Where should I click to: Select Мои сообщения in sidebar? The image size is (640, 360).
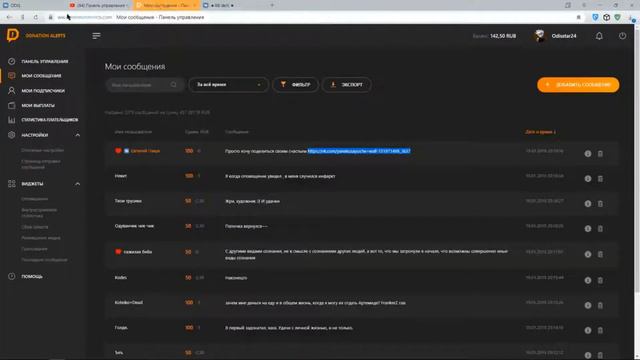(41, 76)
